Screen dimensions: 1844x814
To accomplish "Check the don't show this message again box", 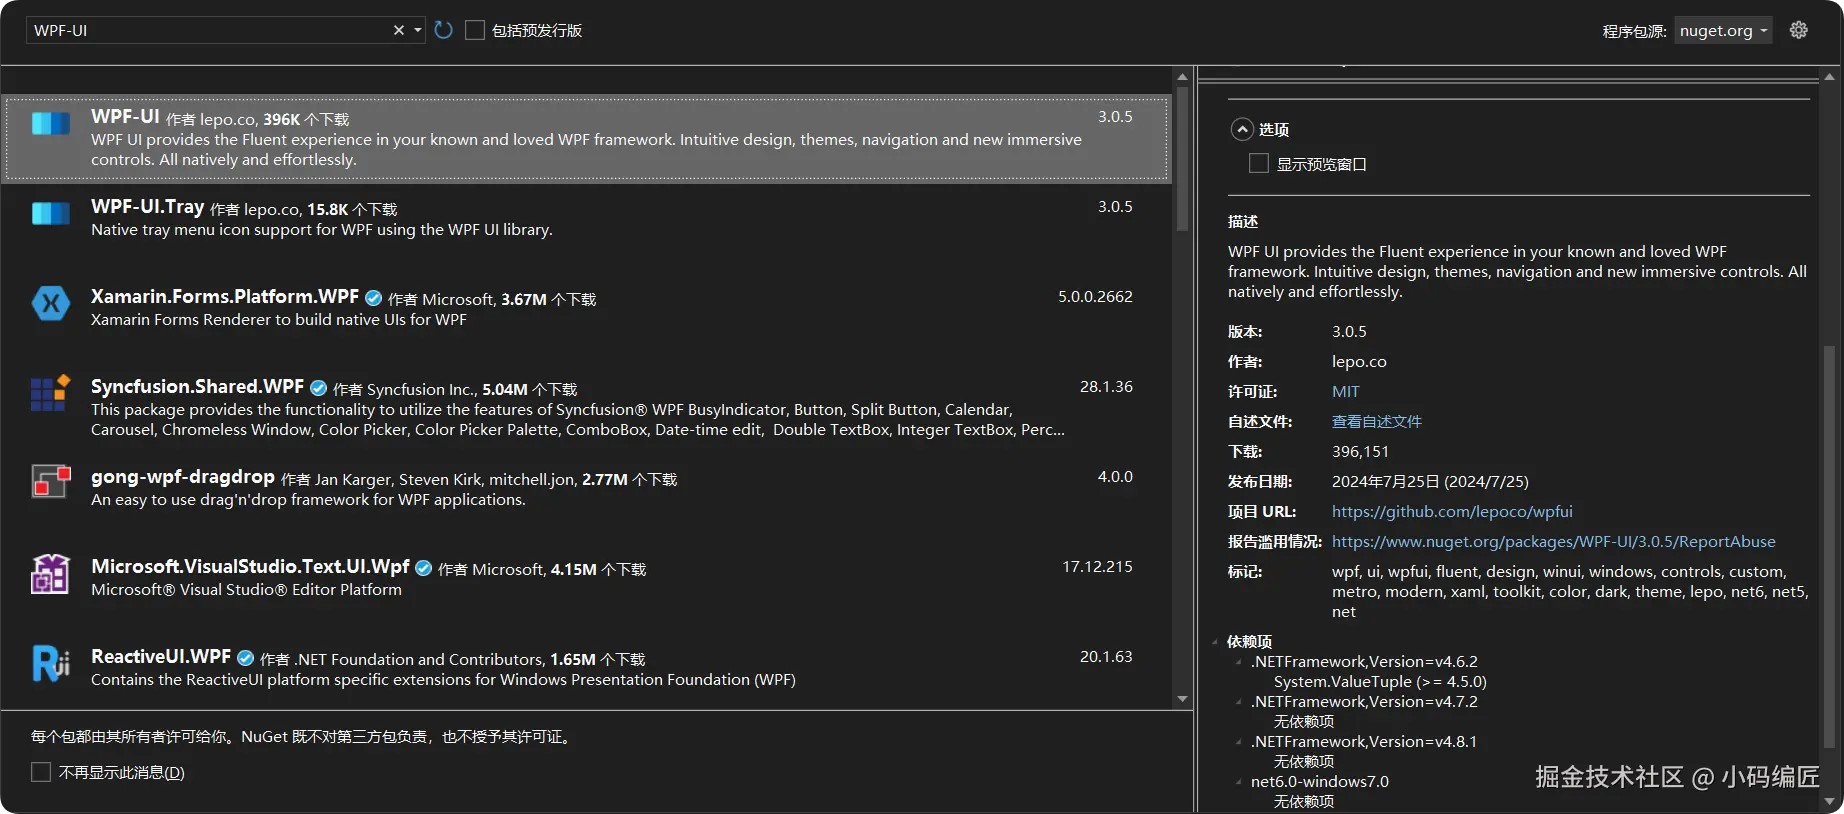I will click(x=41, y=772).
